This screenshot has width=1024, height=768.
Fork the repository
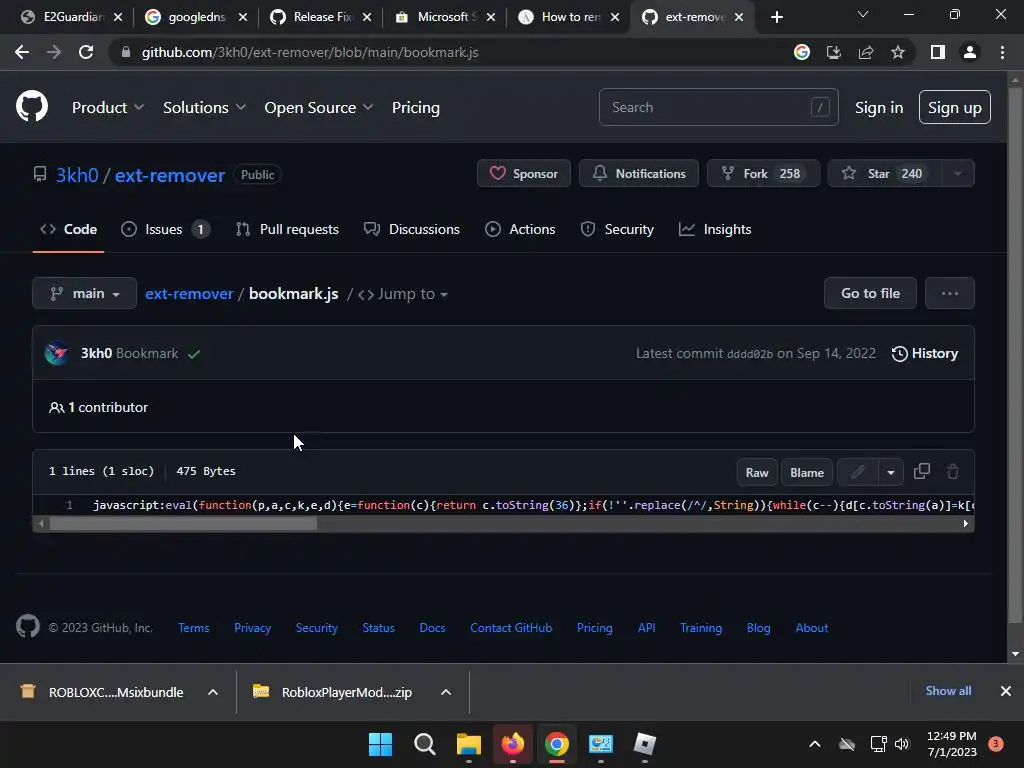click(x=763, y=174)
